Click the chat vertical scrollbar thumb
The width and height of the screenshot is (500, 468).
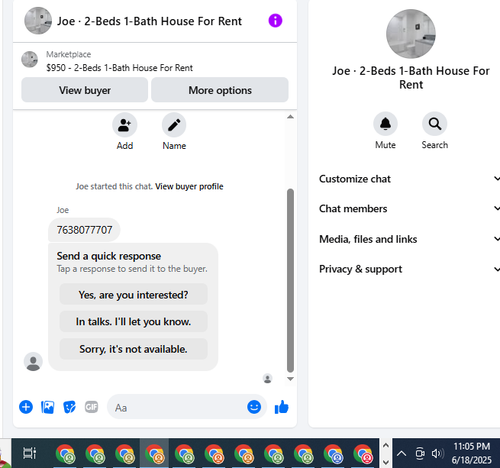(x=290, y=281)
